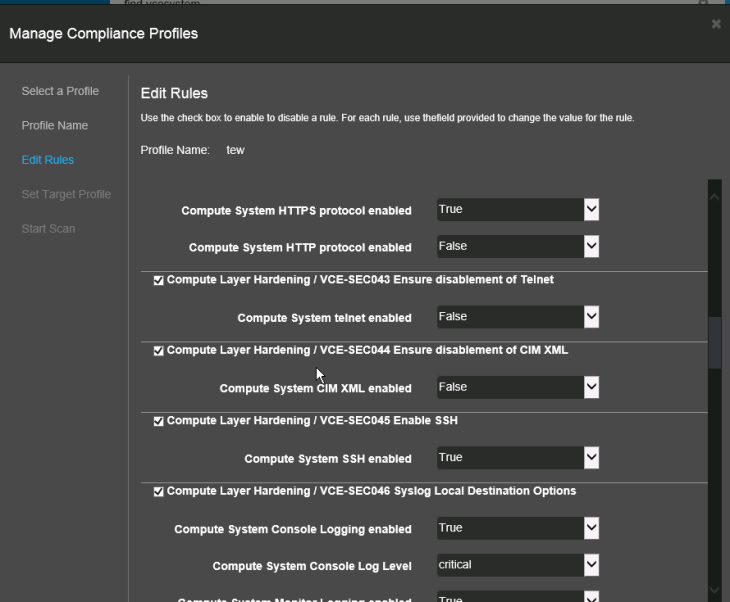Disable the VCE-SEC045 Enable SSH rule

[x=158, y=422]
